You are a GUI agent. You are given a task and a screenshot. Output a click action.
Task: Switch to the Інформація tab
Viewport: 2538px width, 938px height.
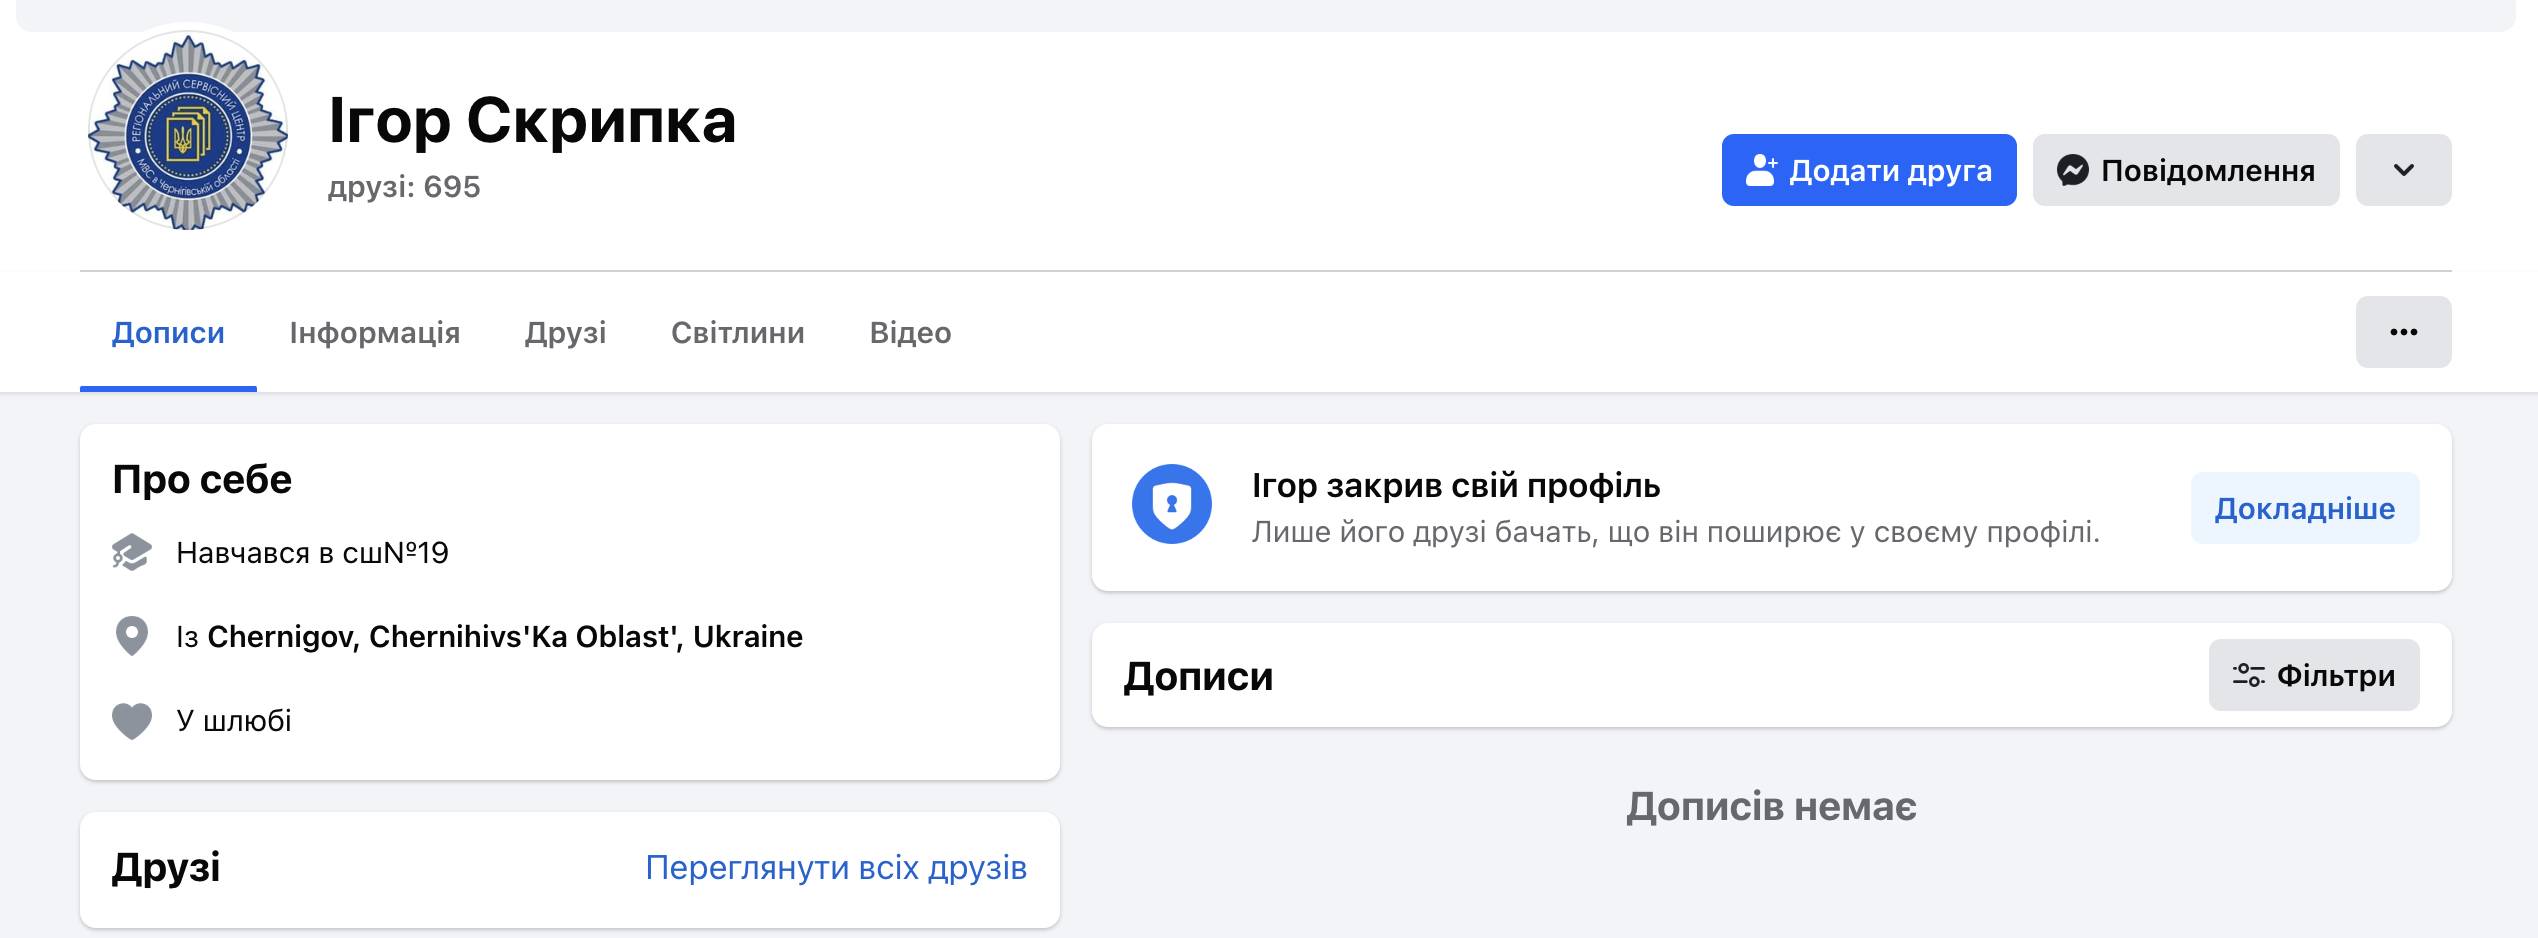pyautogui.click(x=374, y=333)
